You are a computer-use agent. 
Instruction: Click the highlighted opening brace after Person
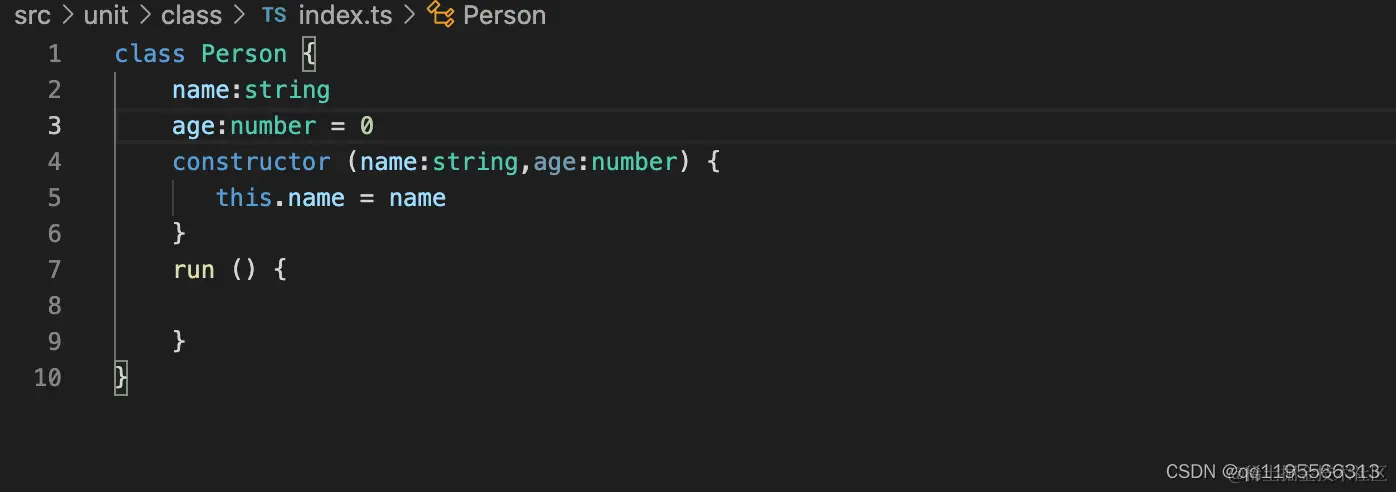[x=309, y=54]
